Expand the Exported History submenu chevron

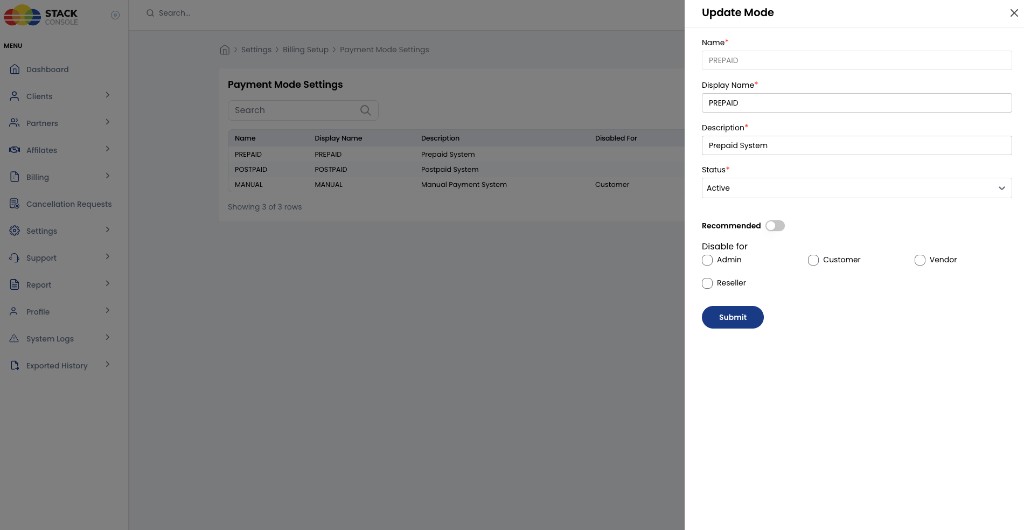[x=108, y=364]
